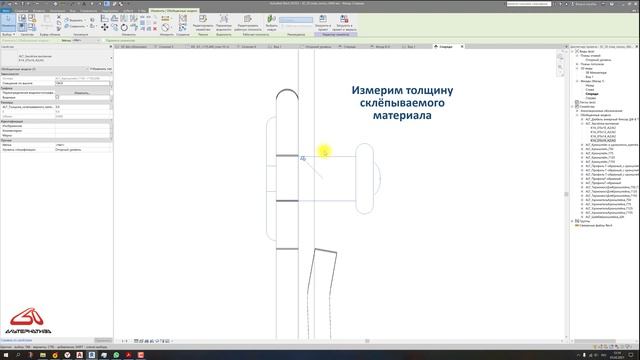Viewport: 640px width, 360px height.
Task: Select 'Справа' view in project browser
Action: 591,98
